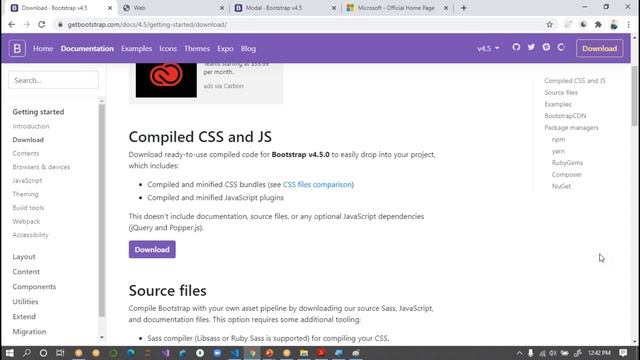The width and height of the screenshot is (640, 360).
Task: Collapse the Getting started sidebar section
Action: pyautogui.click(x=38, y=111)
